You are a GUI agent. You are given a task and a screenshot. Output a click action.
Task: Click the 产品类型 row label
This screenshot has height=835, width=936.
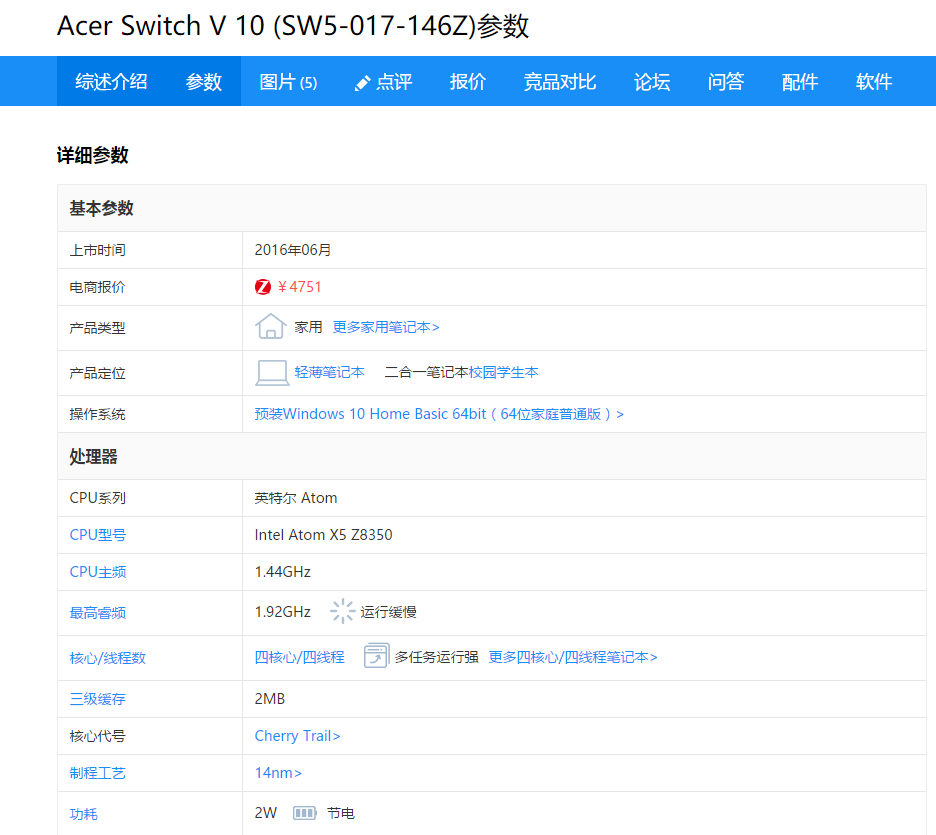(x=97, y=328)
